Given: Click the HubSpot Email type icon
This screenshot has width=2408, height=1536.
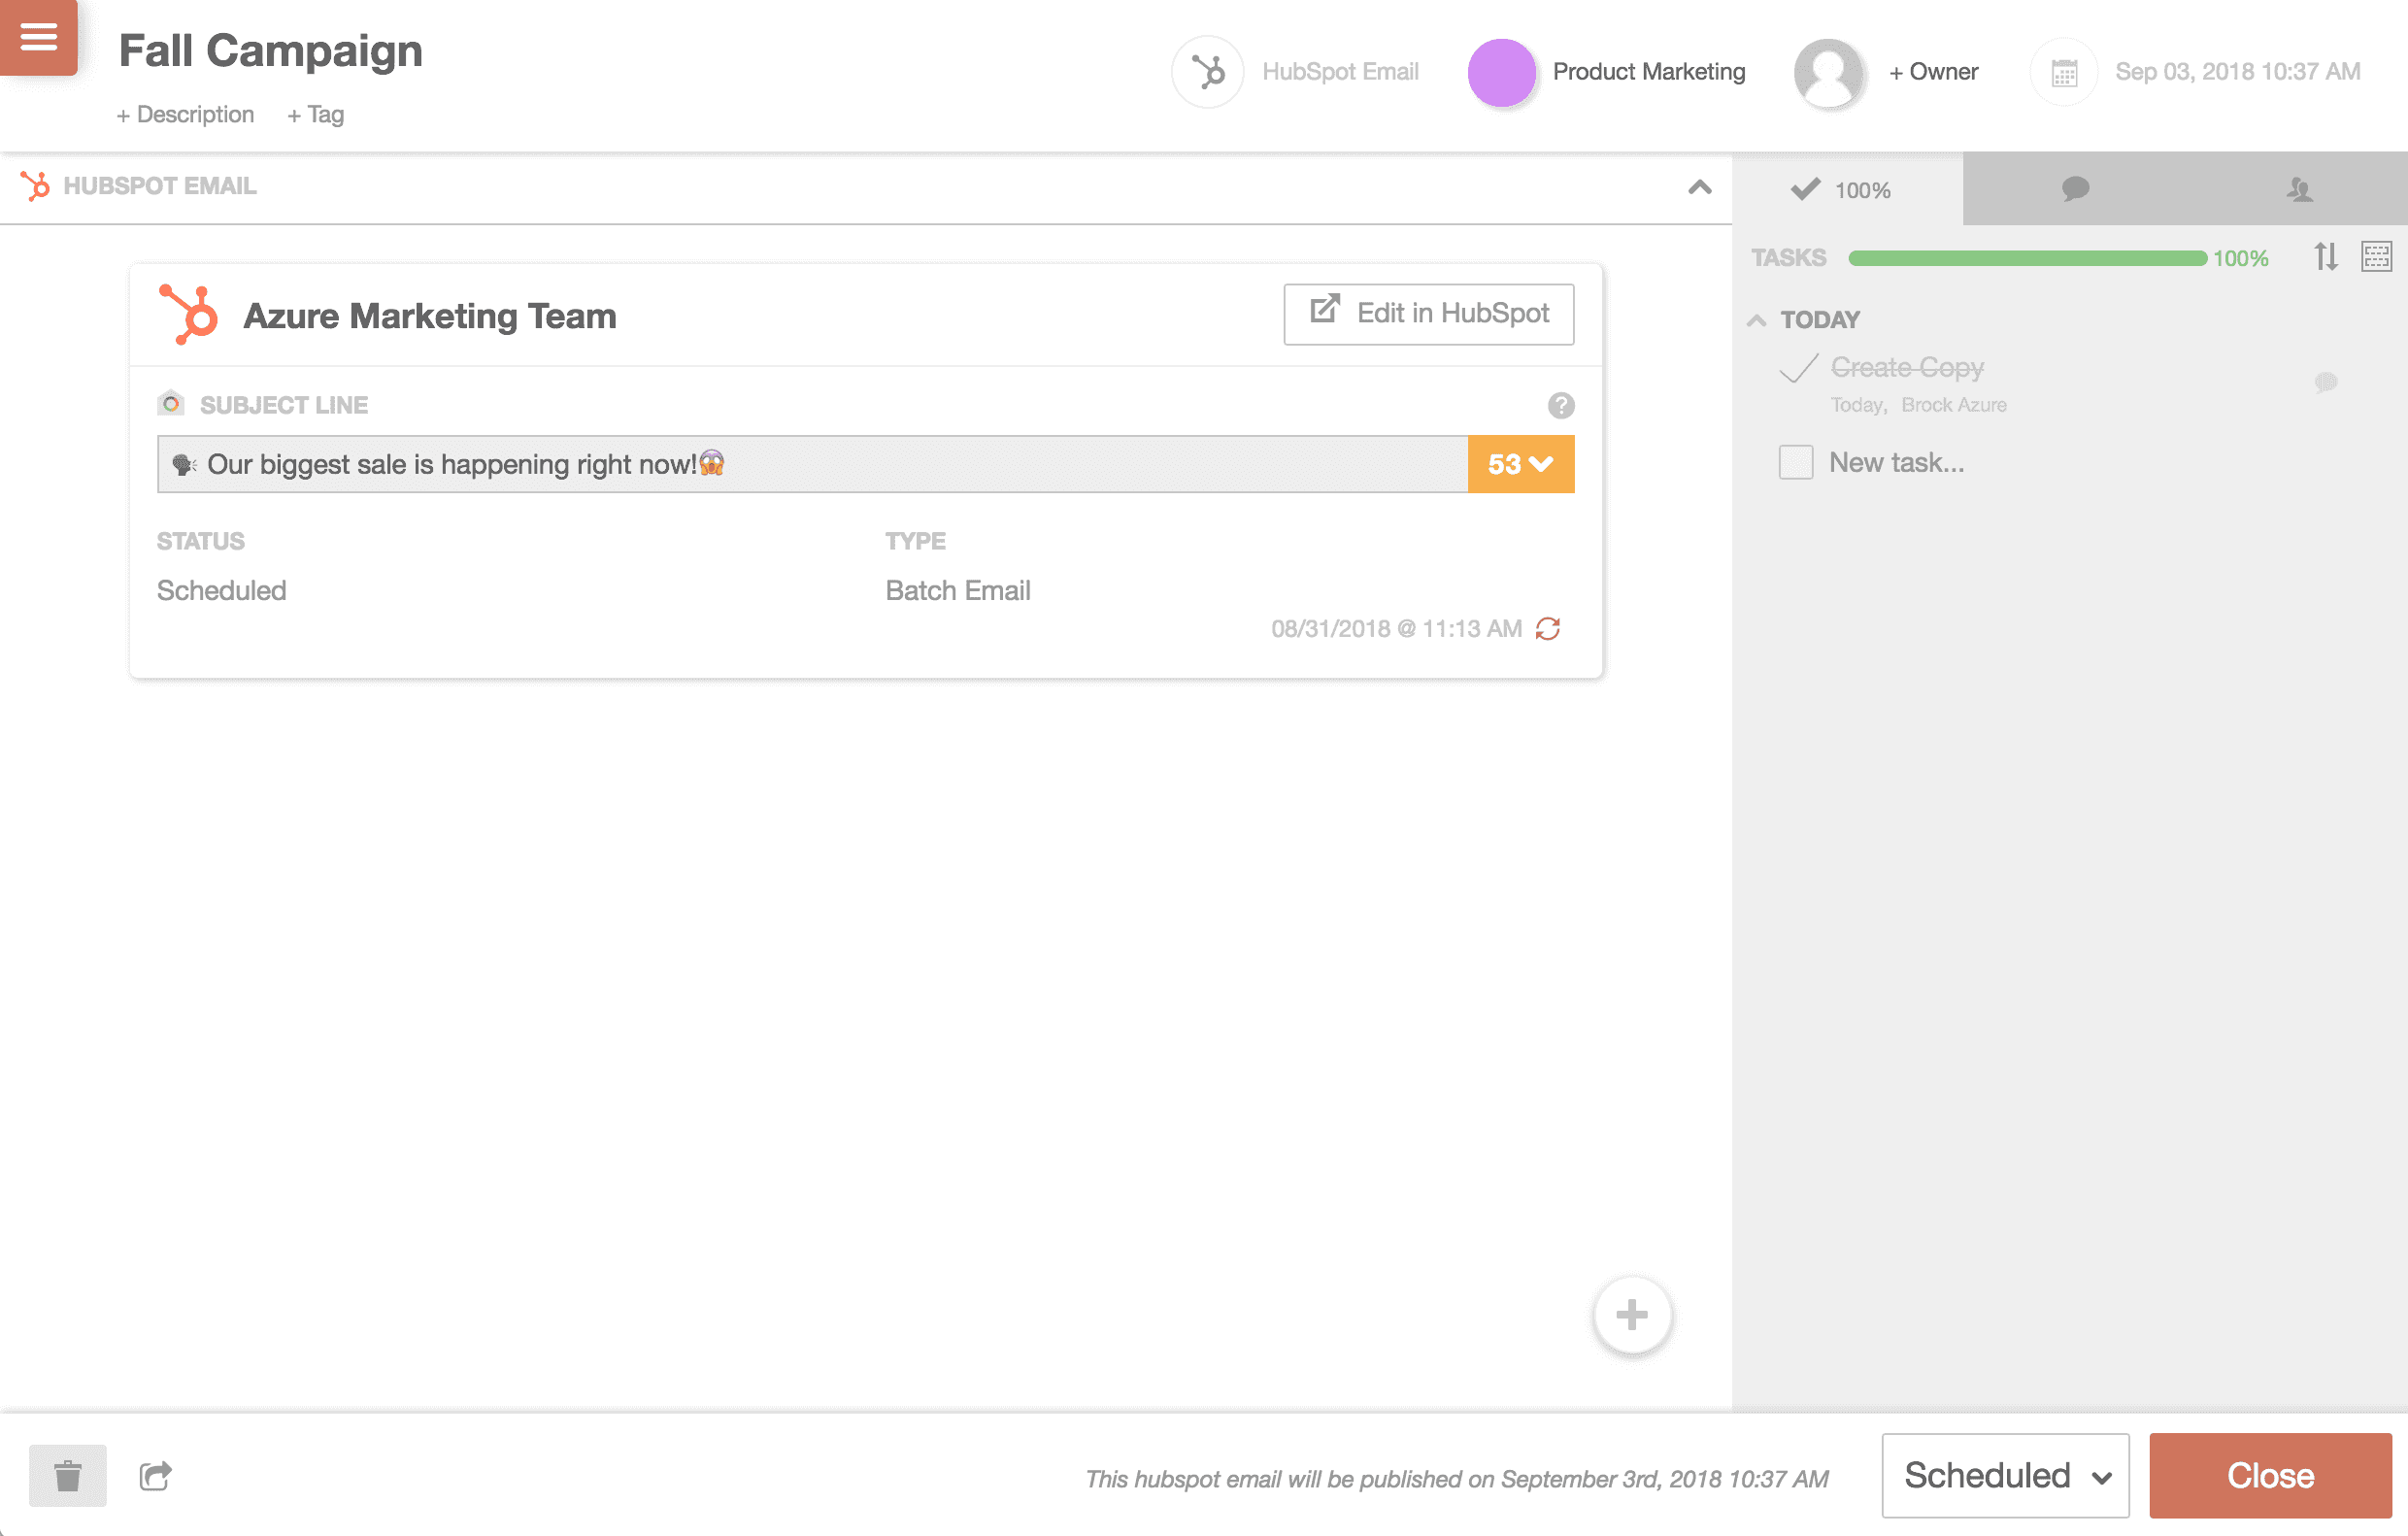Looking at the screenshot, I should pyautogui.click(x=1207, y=72).
